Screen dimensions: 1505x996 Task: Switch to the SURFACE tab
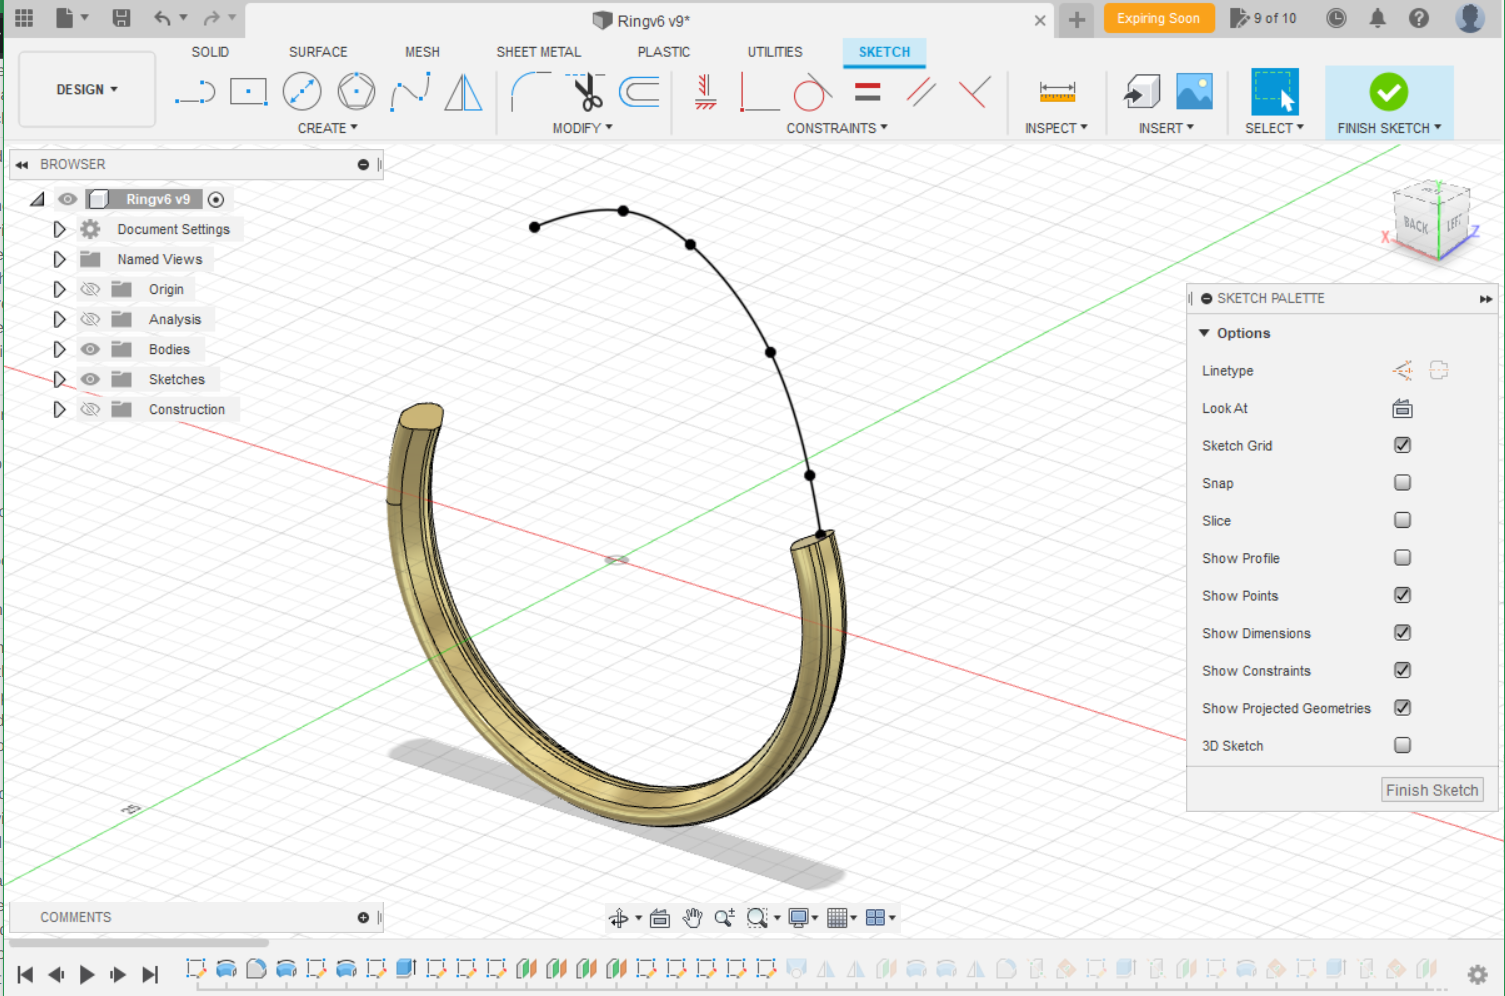coord(318,52)
